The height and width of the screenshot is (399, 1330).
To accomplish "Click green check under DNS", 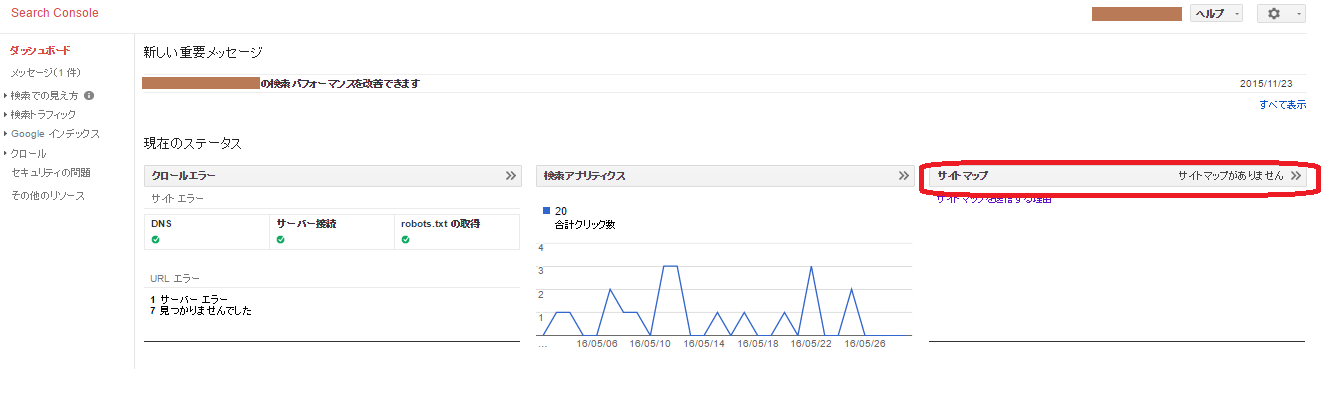I will click(x=156, y=239).
